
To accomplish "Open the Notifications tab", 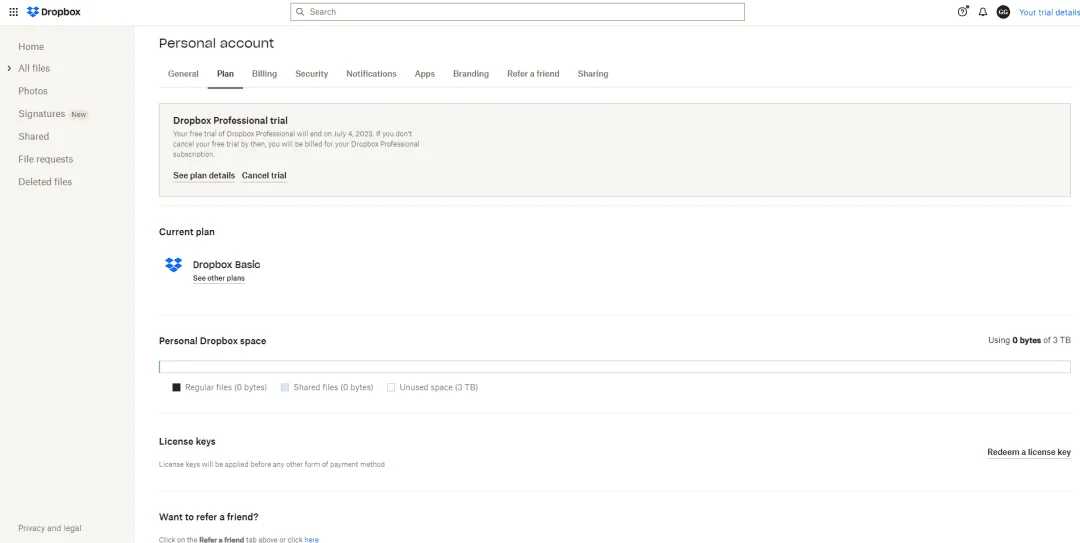I will point(371,74).
